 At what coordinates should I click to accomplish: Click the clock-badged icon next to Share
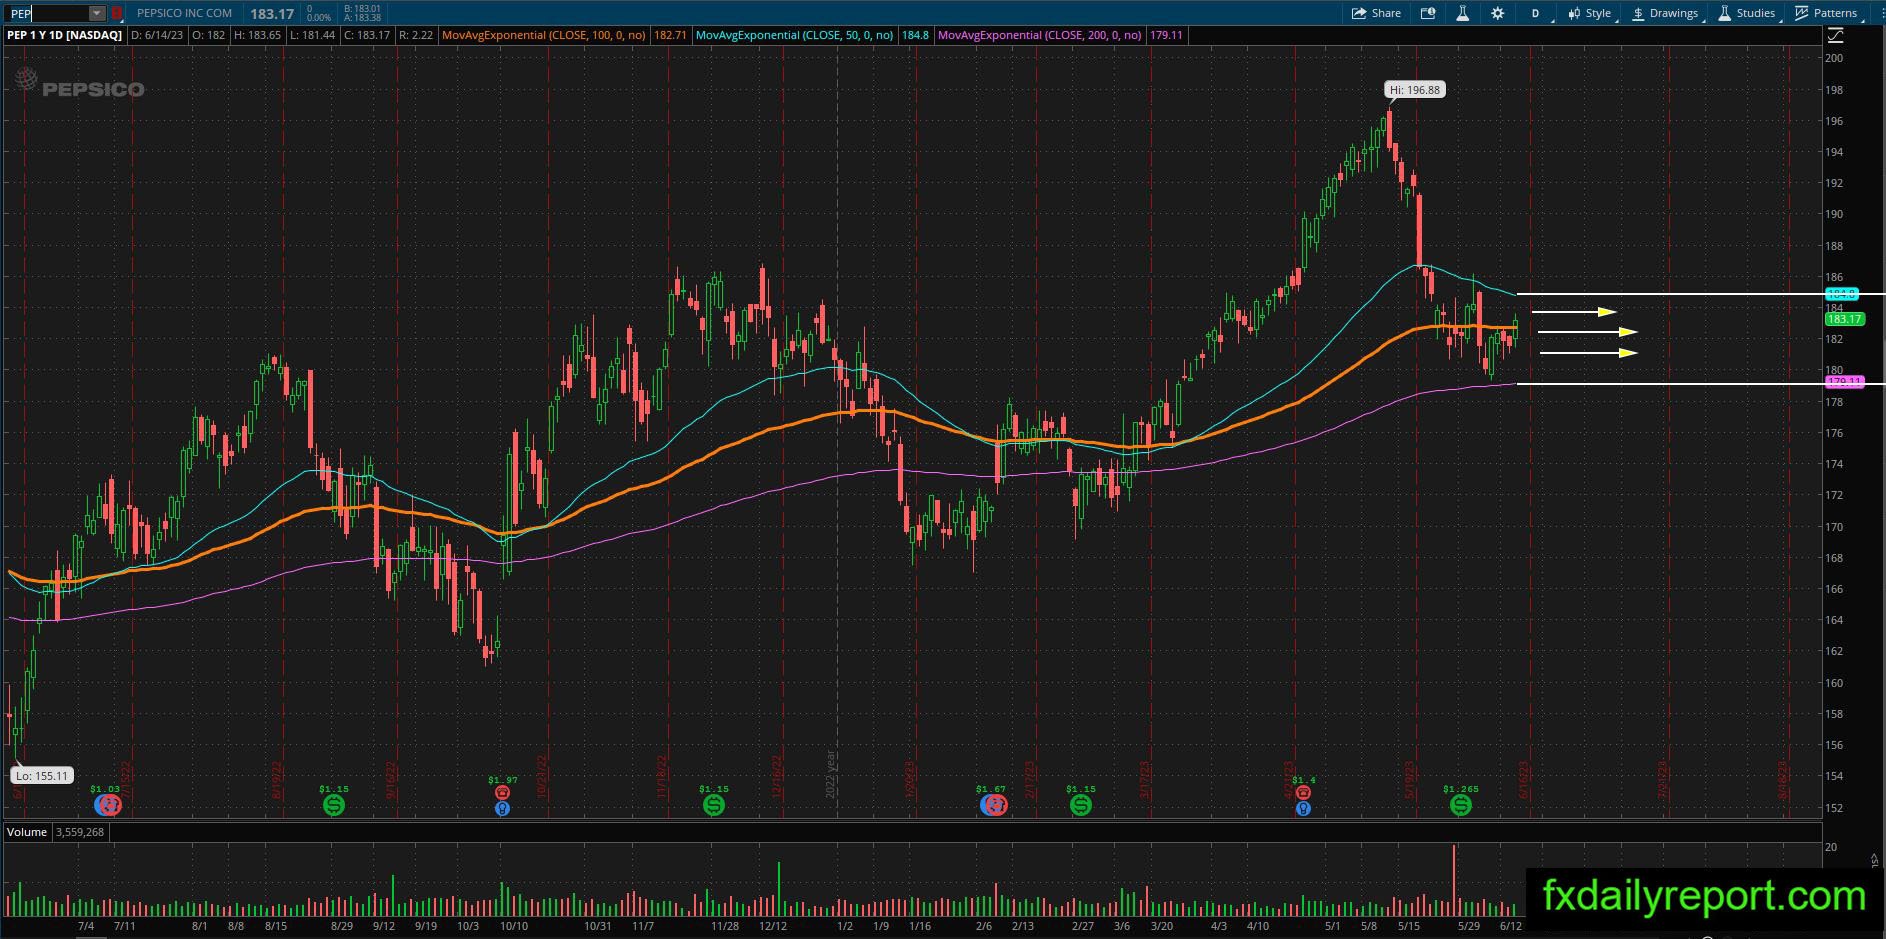click(x=1428, y=13)
